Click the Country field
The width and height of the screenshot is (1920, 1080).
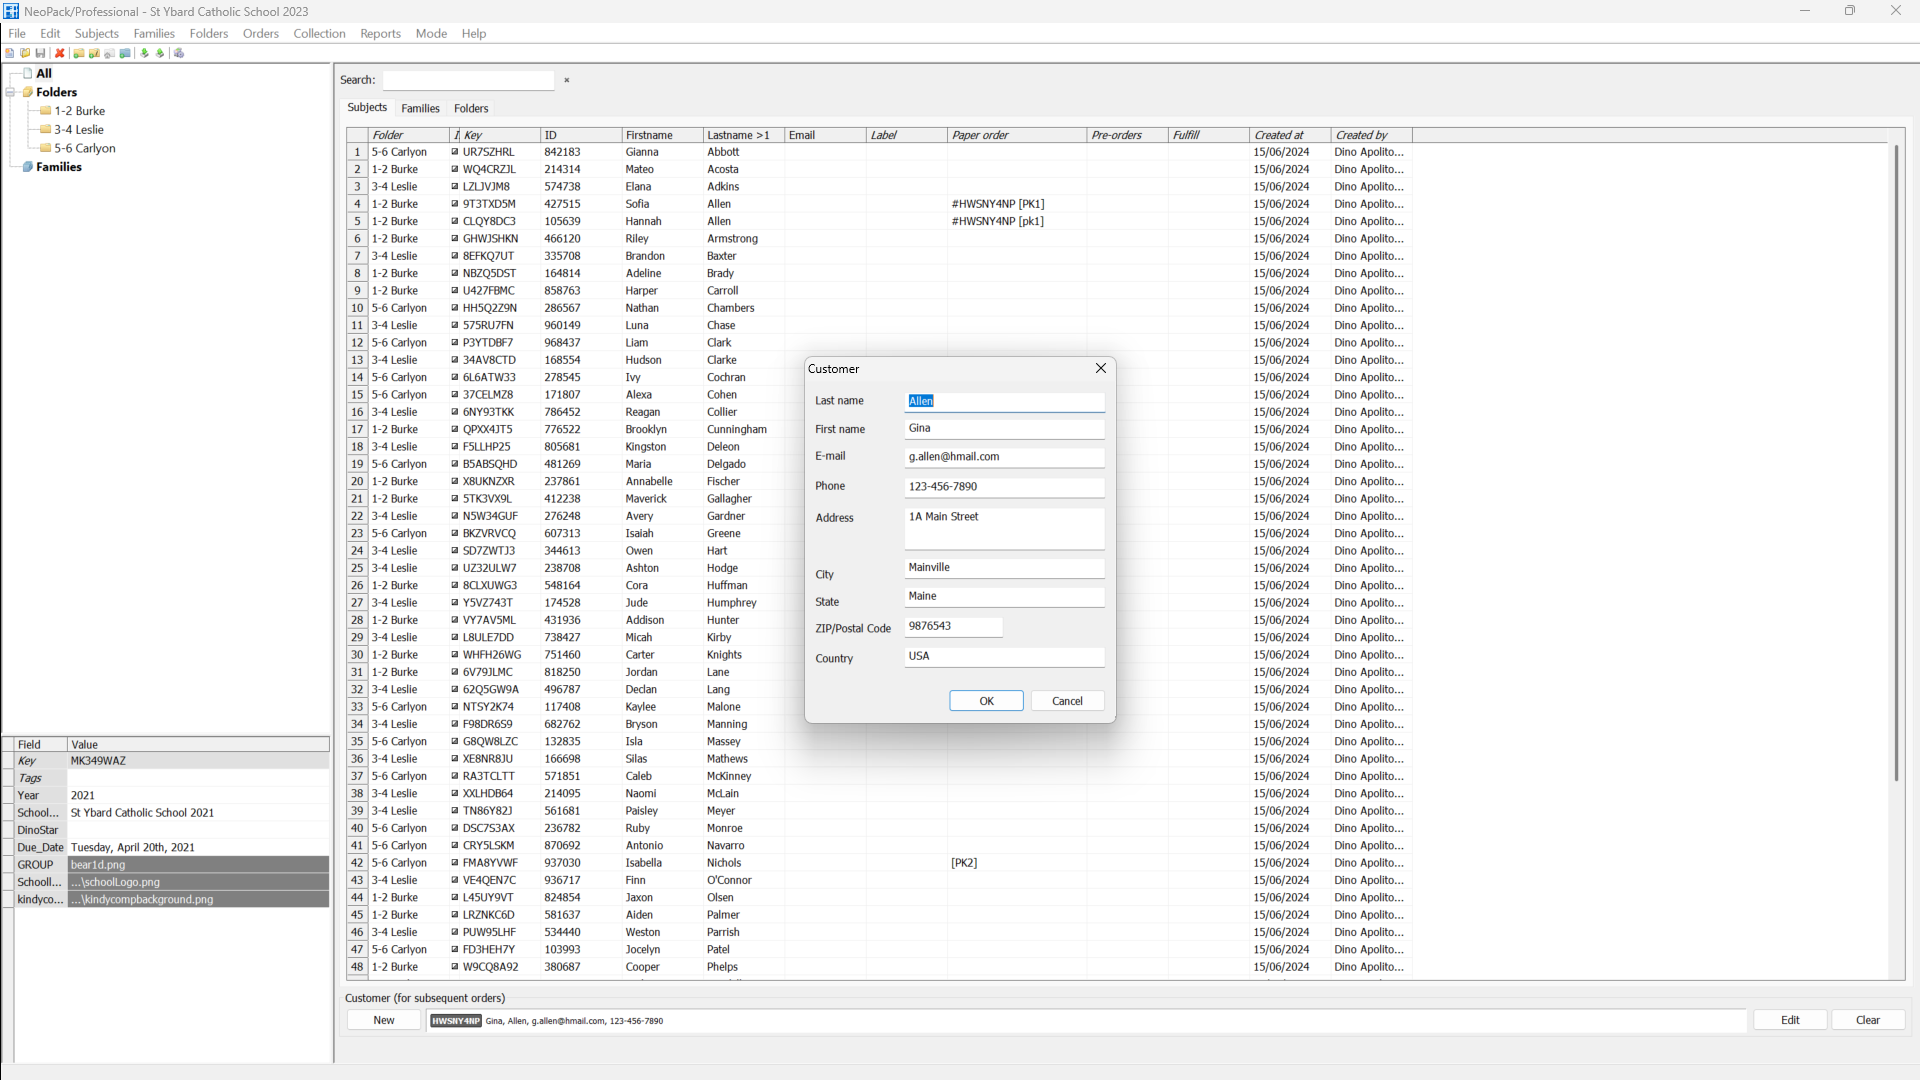(1005, 656)
